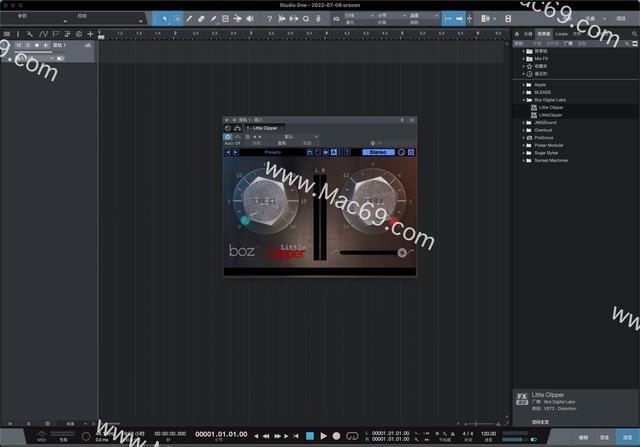Toggle the plugin A compare state button
The width and height of the screenshot is (640, 447).
coord(333,152)
